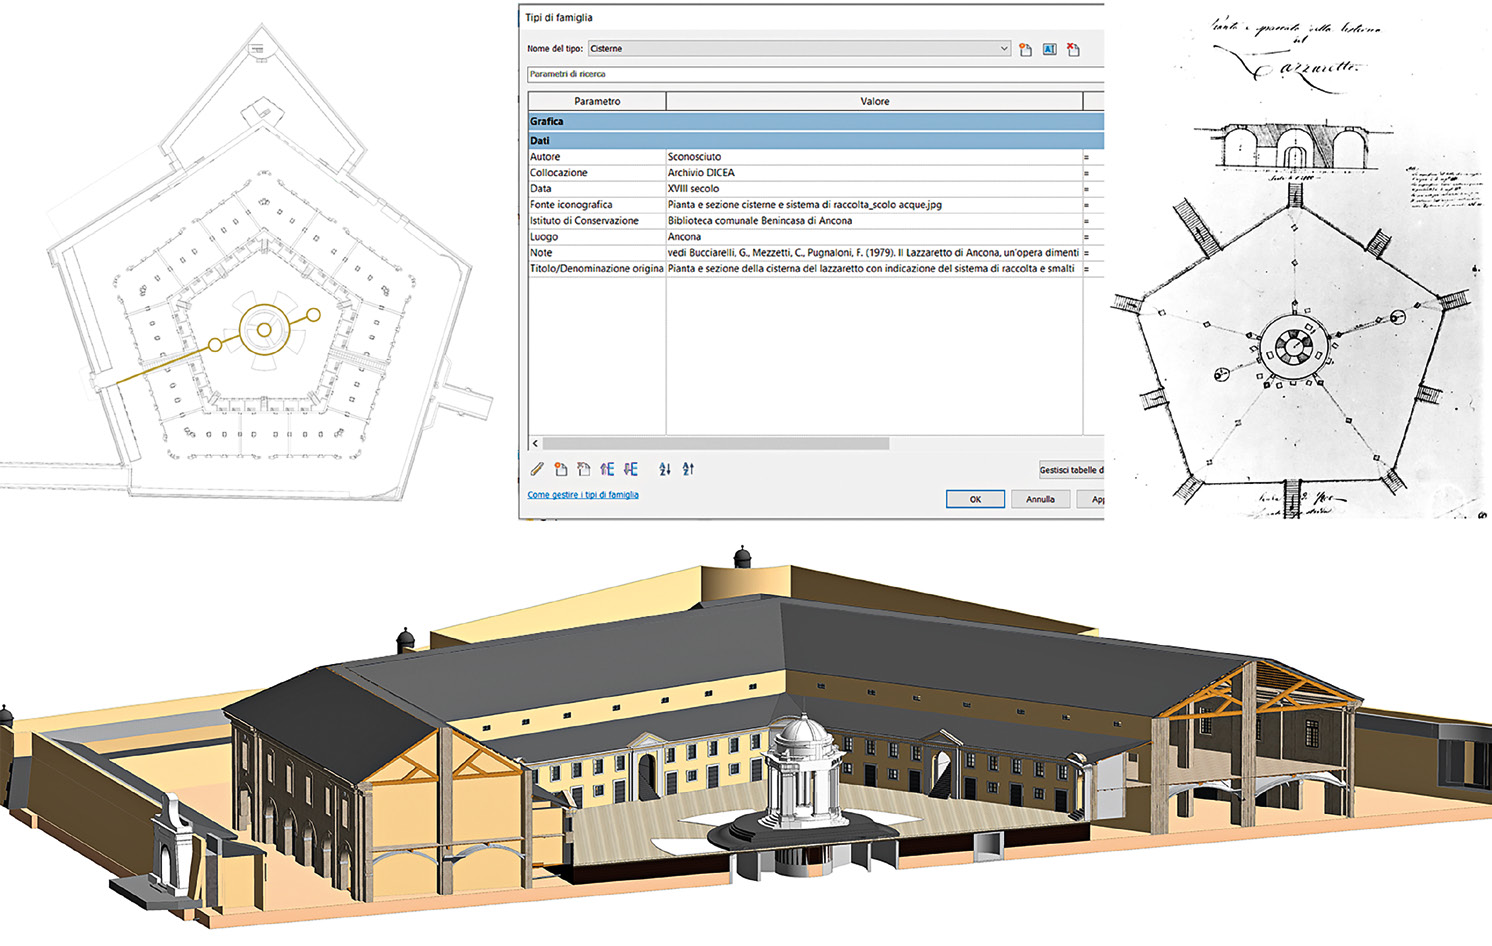Click the Delete type icon
The width and height of the screenshot is (1492, 946).
[1073, 49]
